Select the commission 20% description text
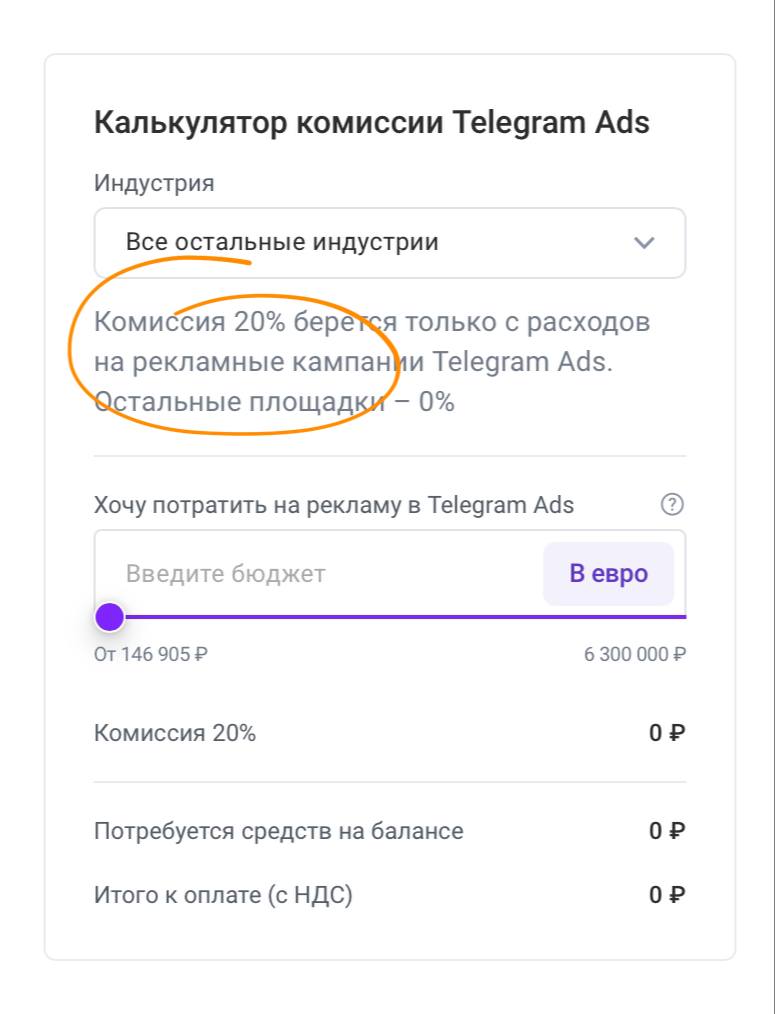 pos(372,342)
